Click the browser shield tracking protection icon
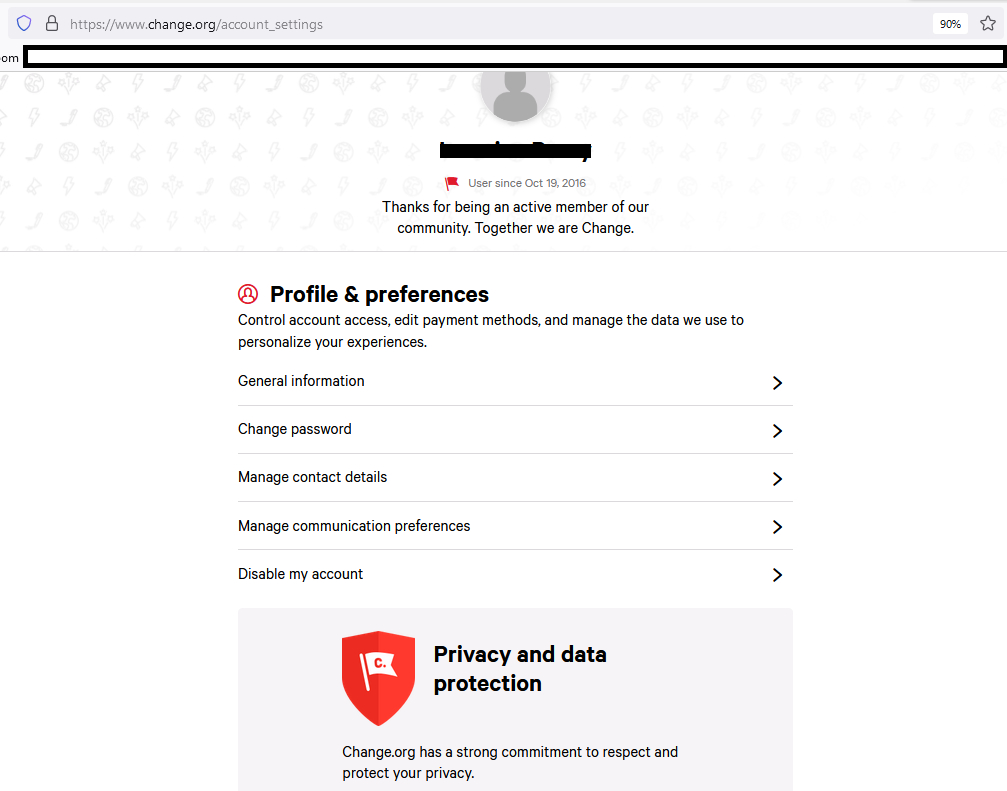This screenshot has height=791, width=1007. point(24,23)
